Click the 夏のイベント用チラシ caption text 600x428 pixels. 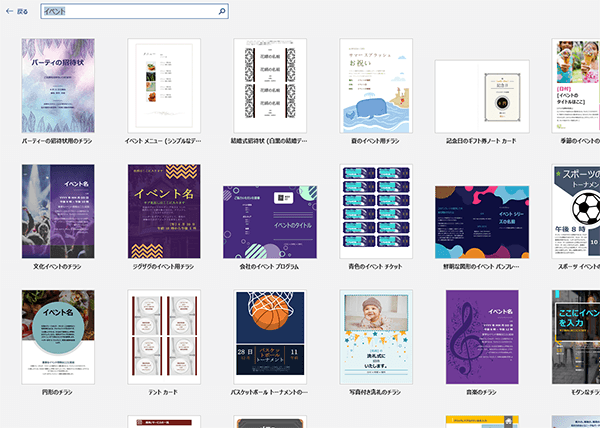(x=371, y=143)
